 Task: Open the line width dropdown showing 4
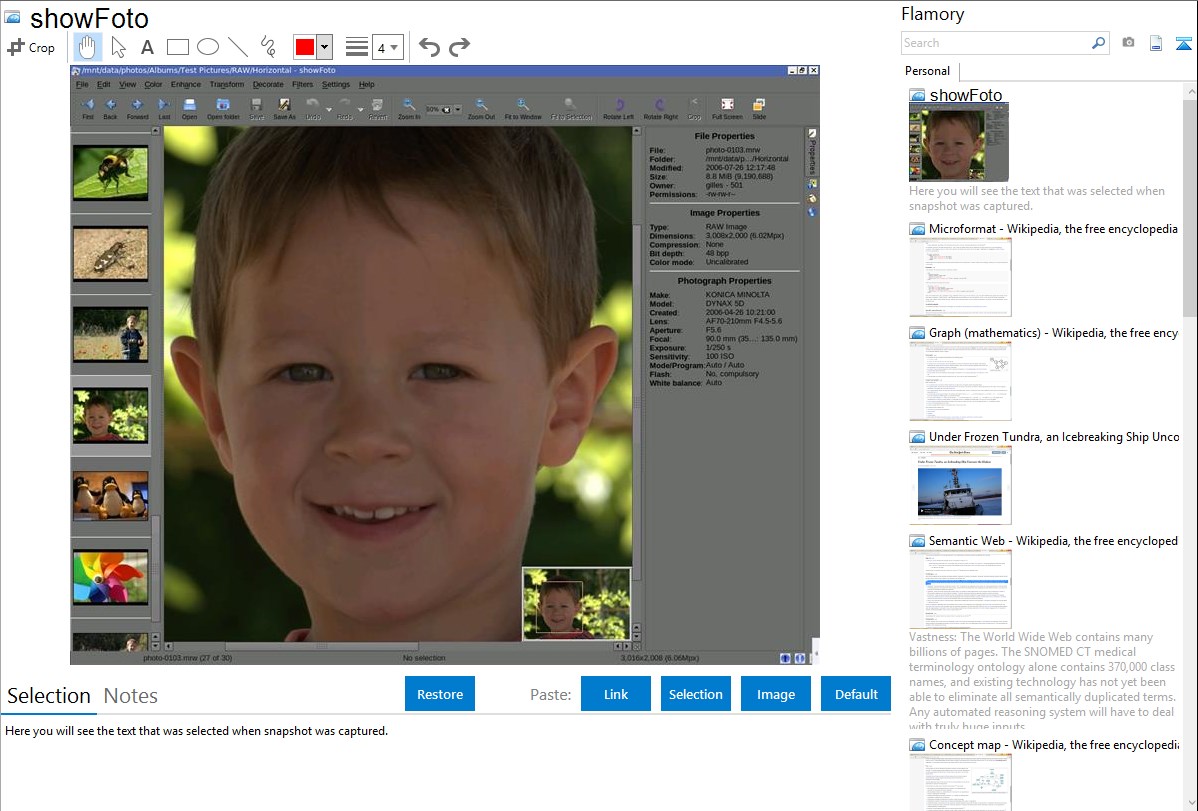387,47
